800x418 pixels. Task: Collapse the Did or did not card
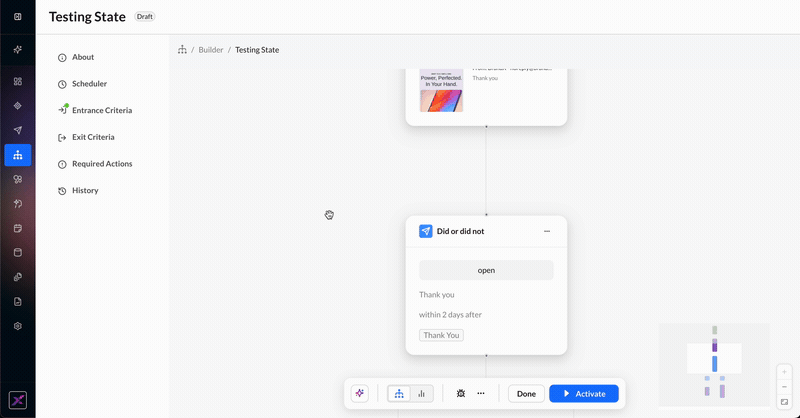(x=547, y=231)
